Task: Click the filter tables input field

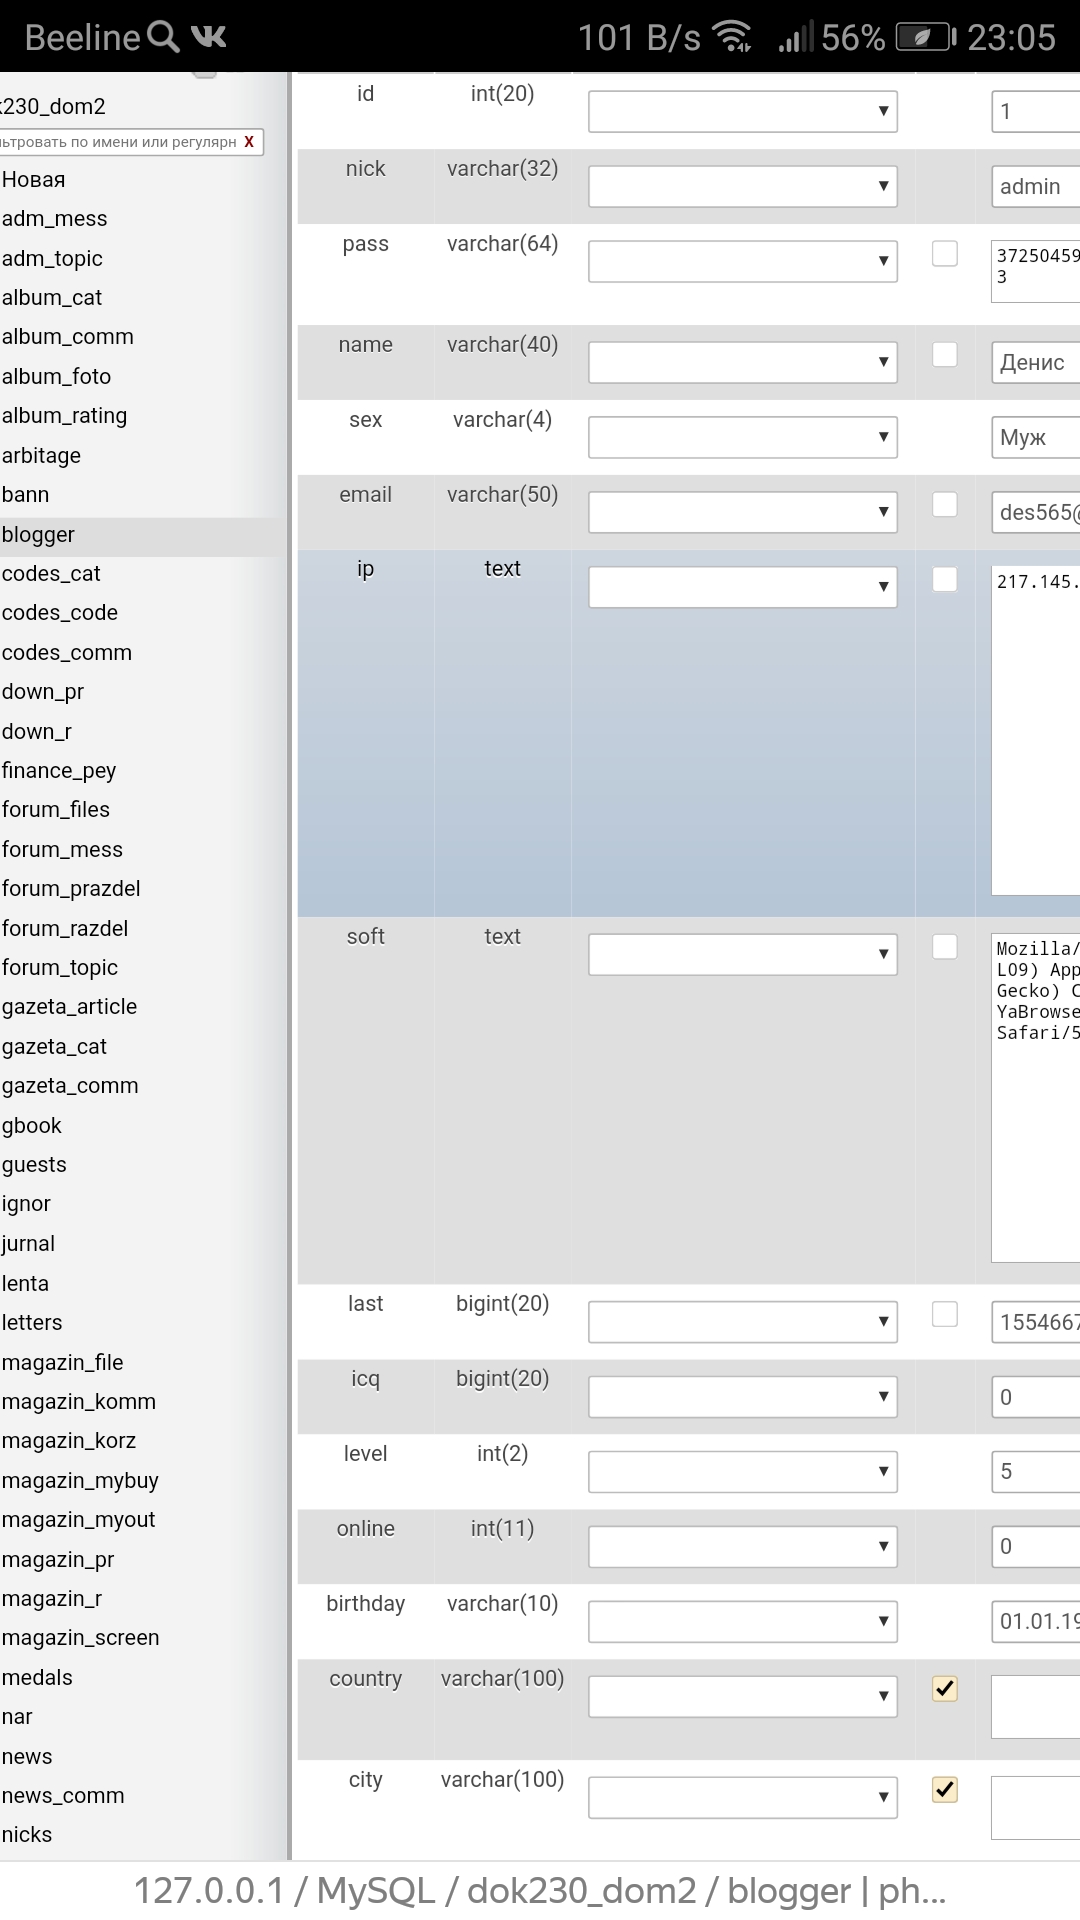Action: pos(118,142)
